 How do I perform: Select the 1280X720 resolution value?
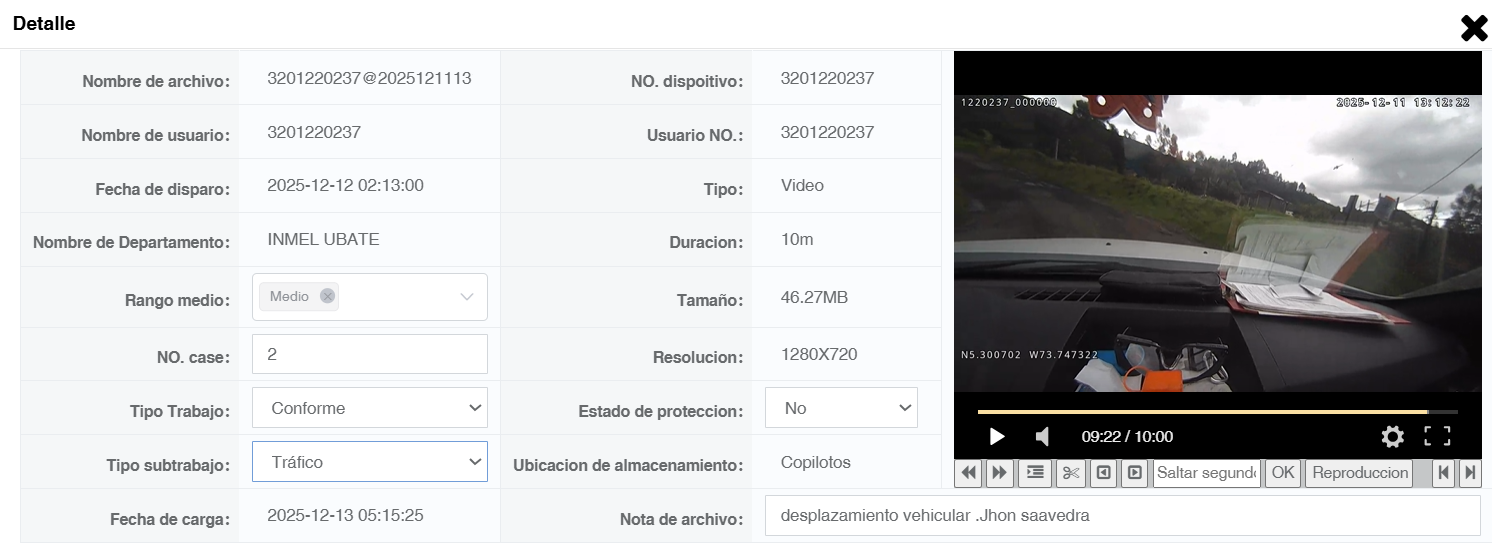pos(819,354)
